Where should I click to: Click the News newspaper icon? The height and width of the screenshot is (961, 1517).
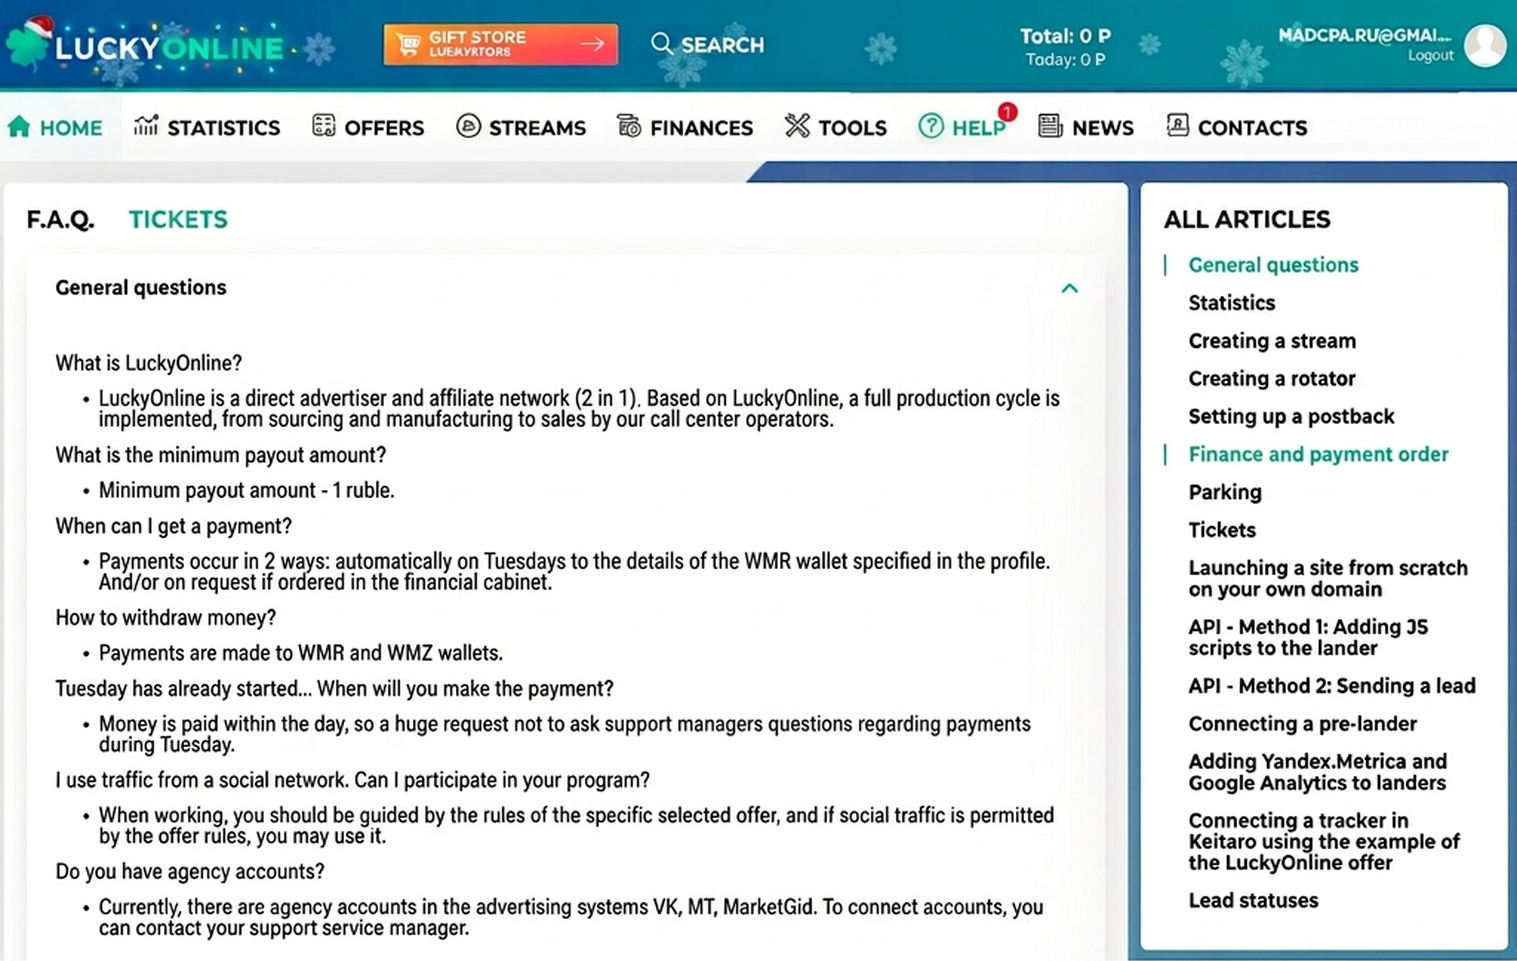click(x=1050, y=126)
